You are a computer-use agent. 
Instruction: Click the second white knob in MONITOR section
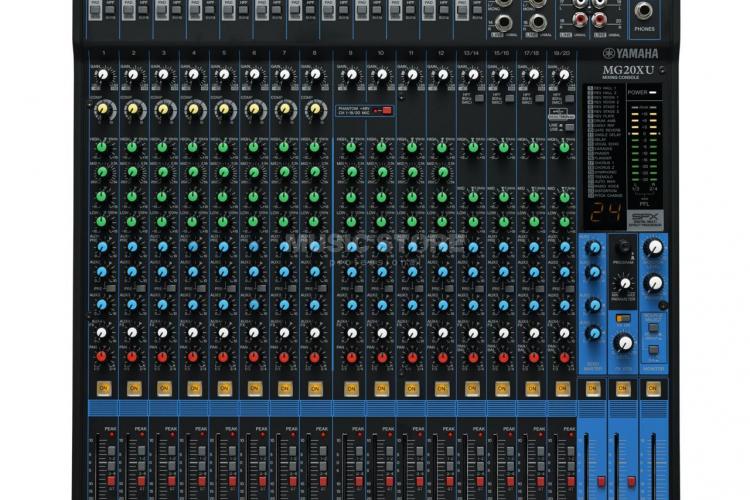(x=653, y=283)
